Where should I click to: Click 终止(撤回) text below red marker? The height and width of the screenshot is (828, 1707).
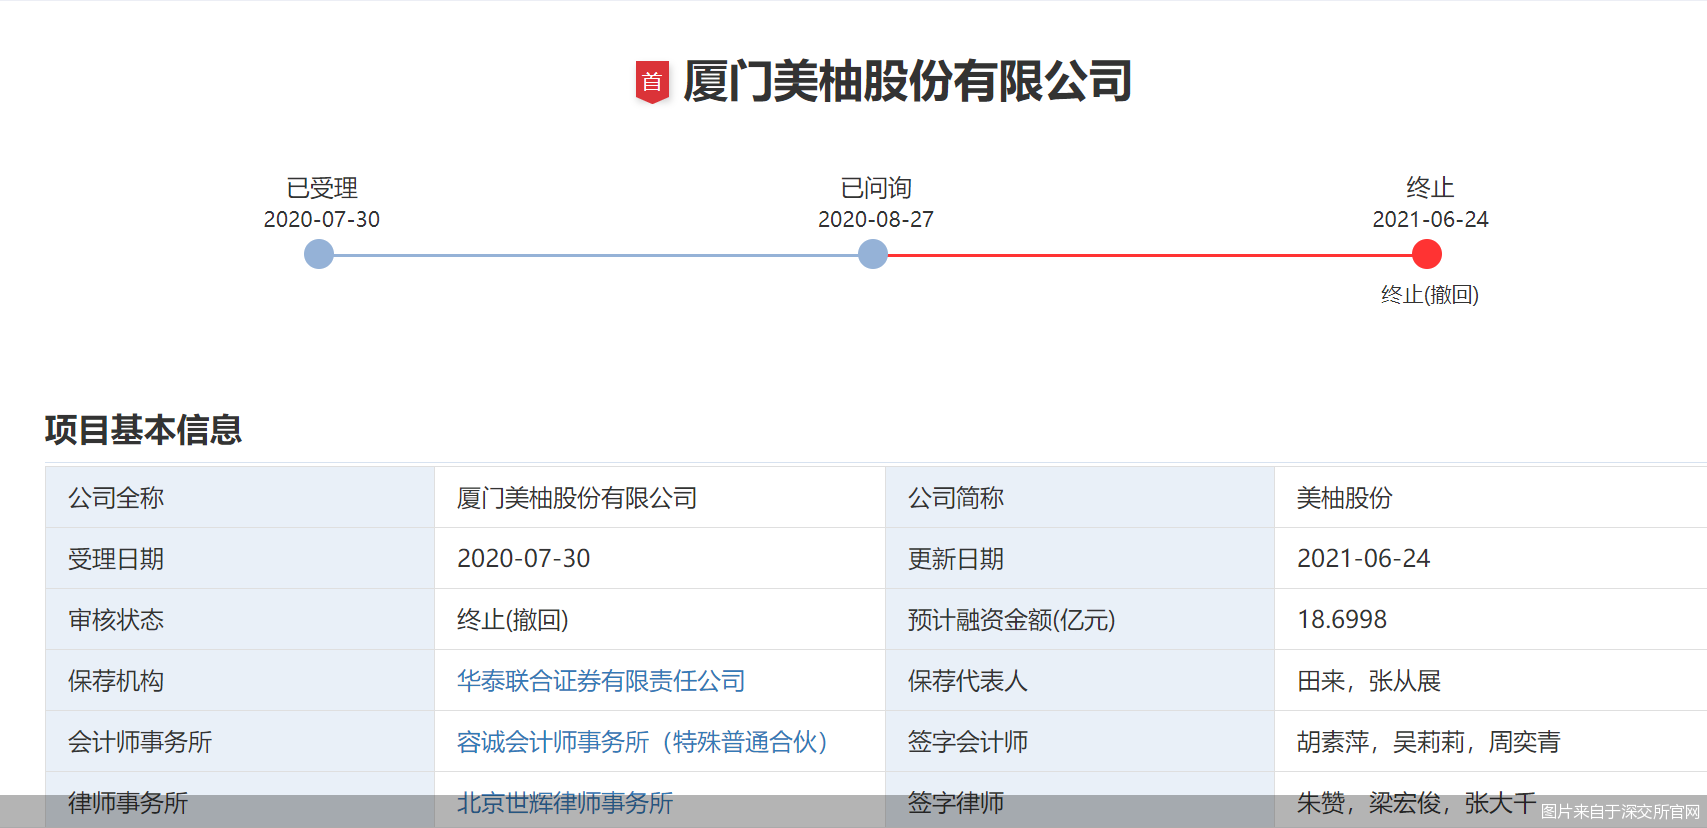1430,294
